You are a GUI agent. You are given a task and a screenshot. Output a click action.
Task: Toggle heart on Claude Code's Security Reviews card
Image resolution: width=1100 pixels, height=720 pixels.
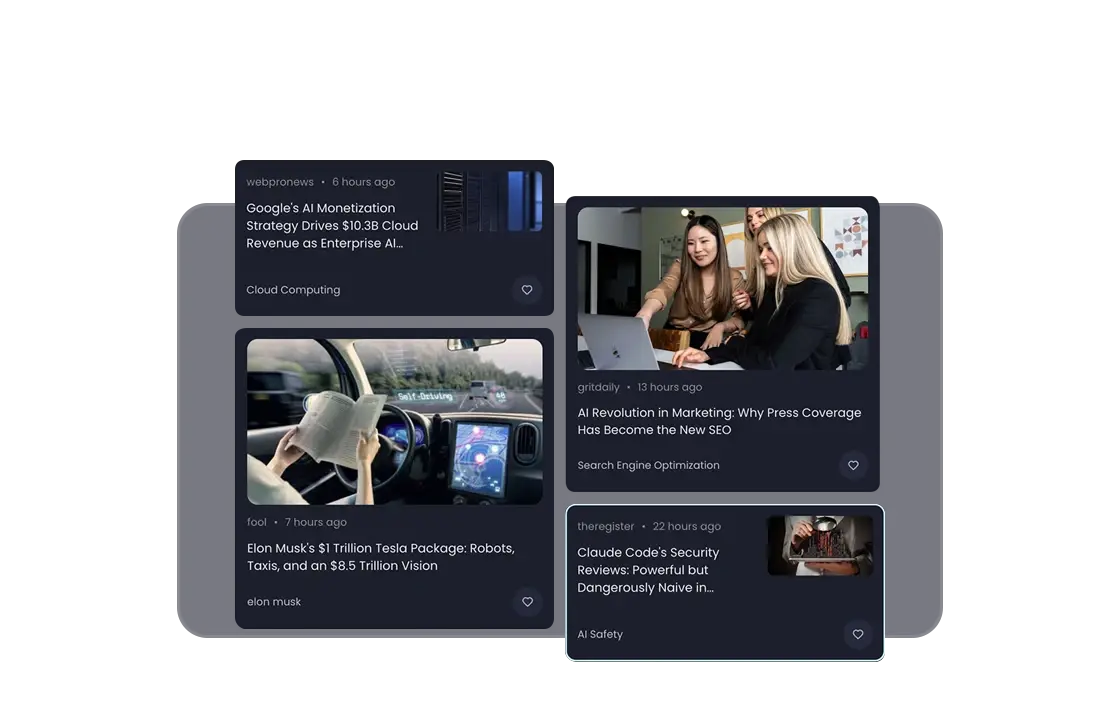click(857, 634)
